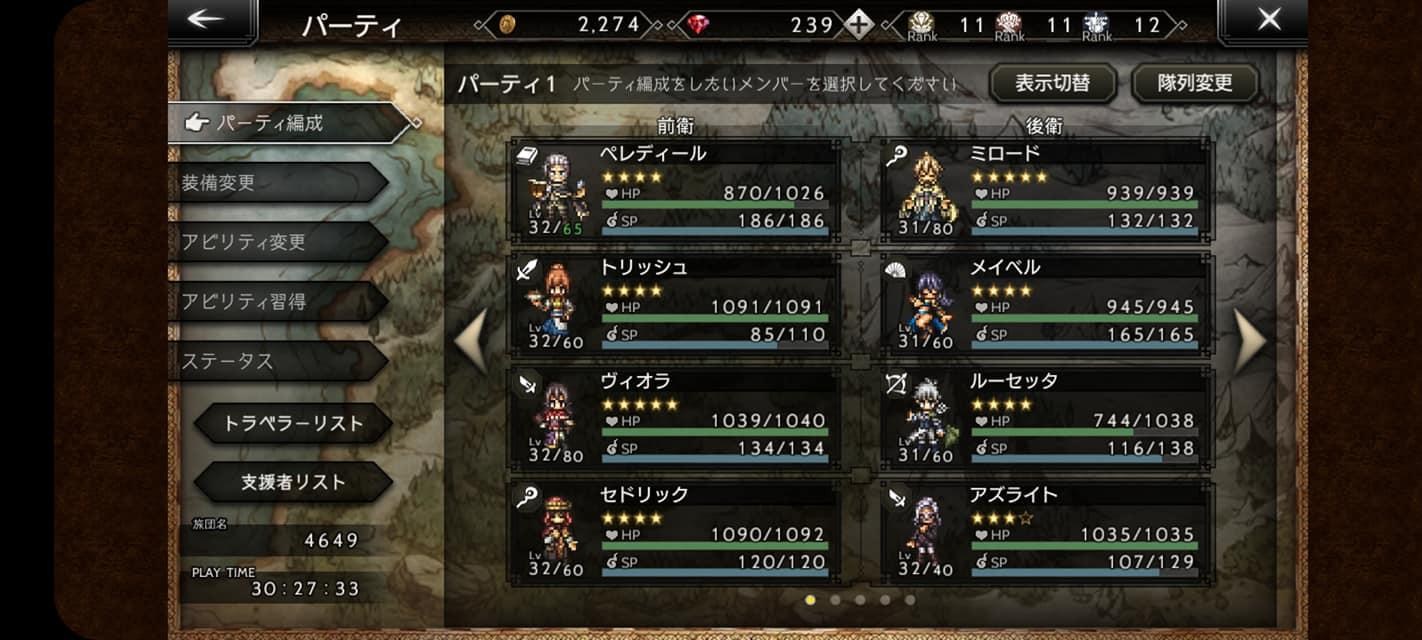Open the トラベラーリスト button
1422x640 pixels.
293,423
